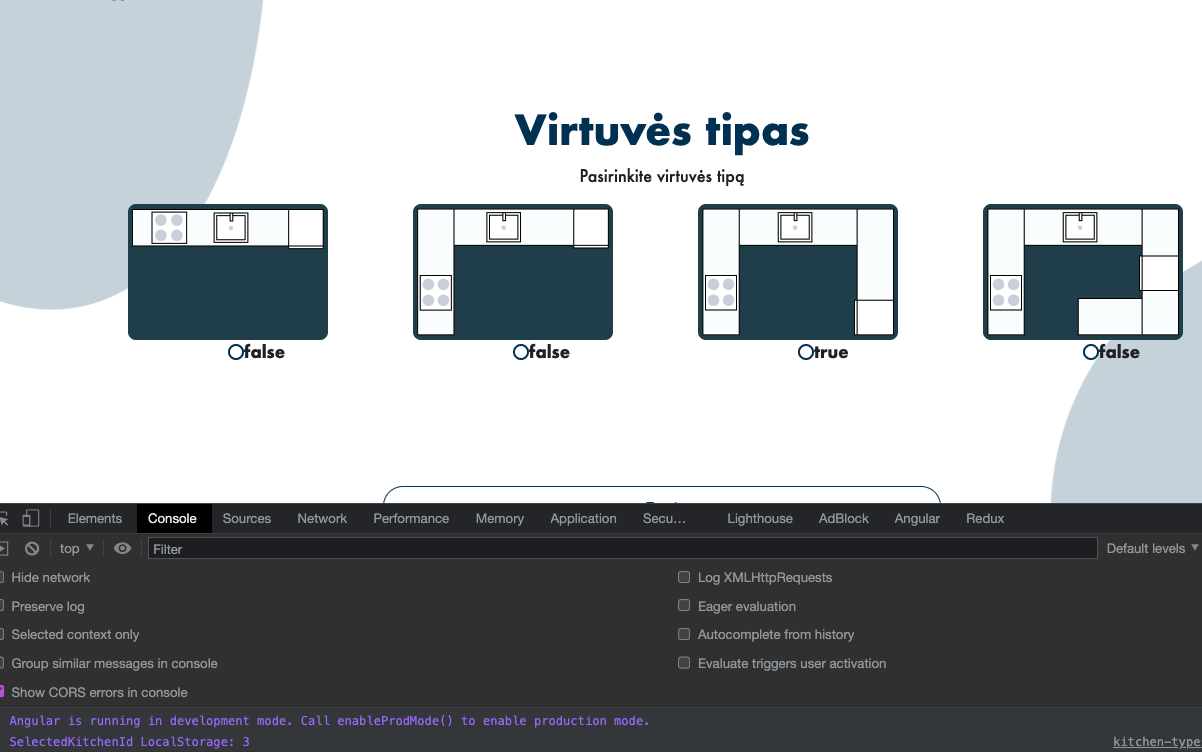Focus the console Filter input field
Viewport: 1202px width, 752px height.
click(622, 548)
